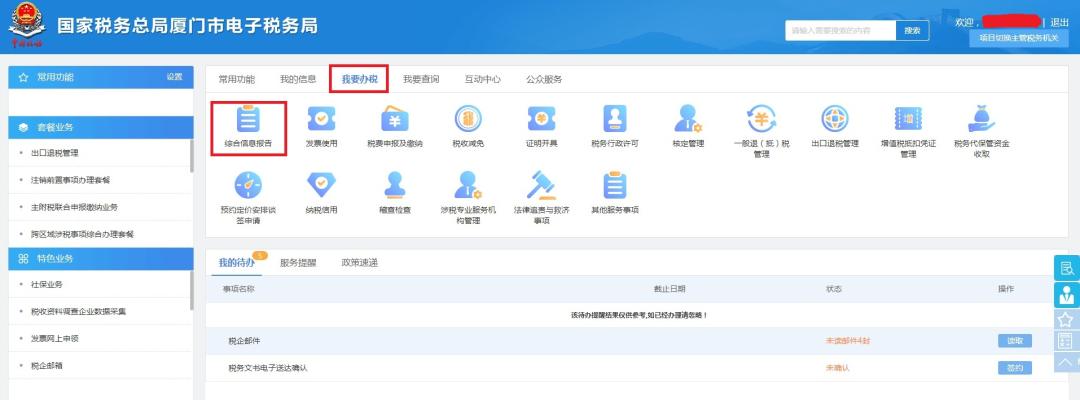Open 税务代保管资金收取 icon
This screenshot has height=400, width=1080.
982,118
